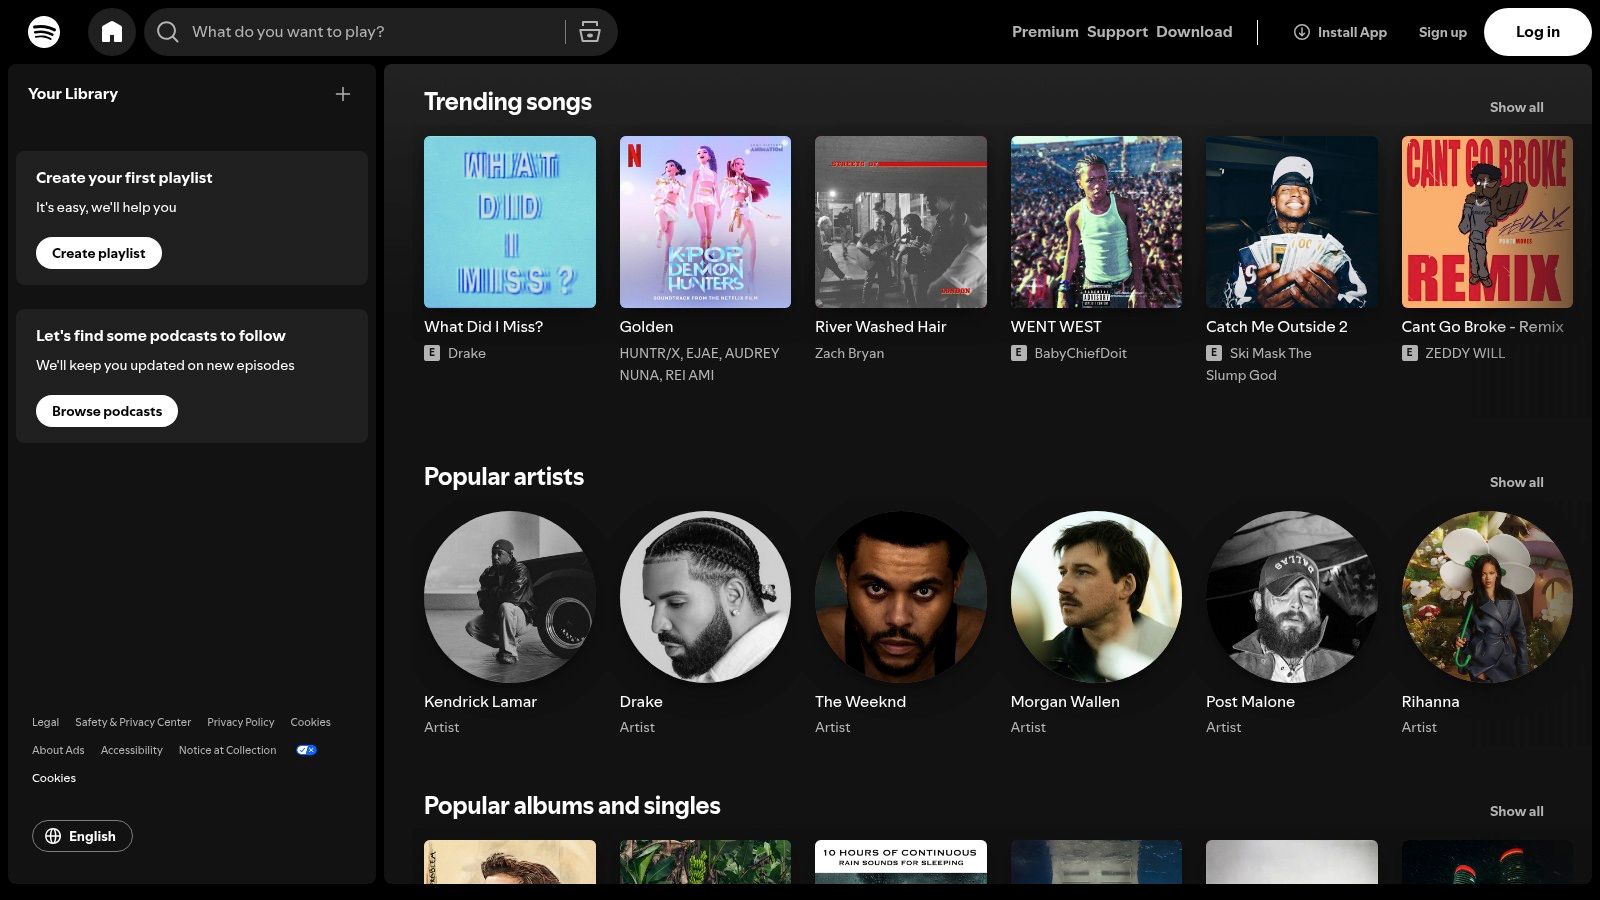
Task: Click Popular artists heading
Action: click(504, 477)
